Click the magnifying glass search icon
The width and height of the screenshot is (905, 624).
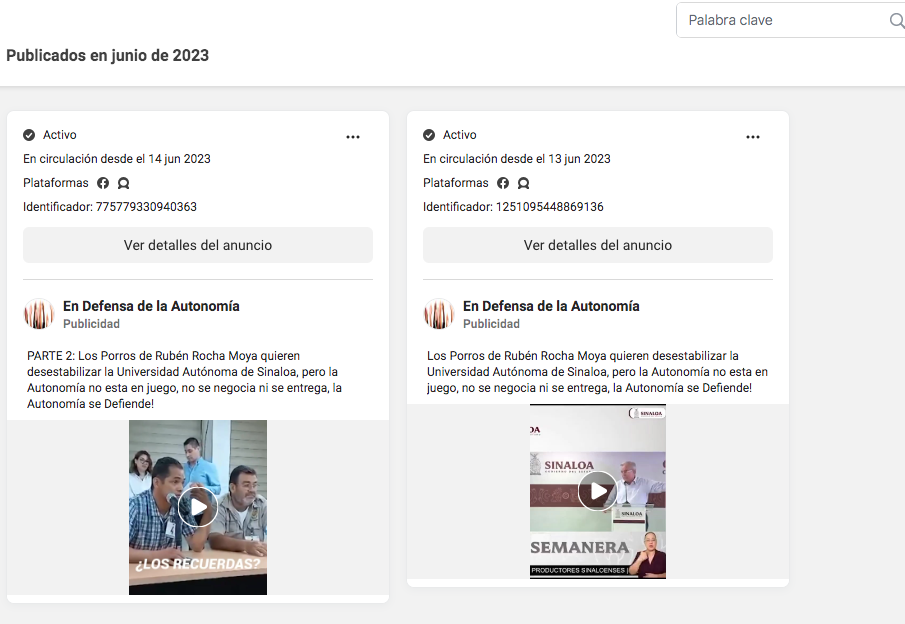pos(896,20)
